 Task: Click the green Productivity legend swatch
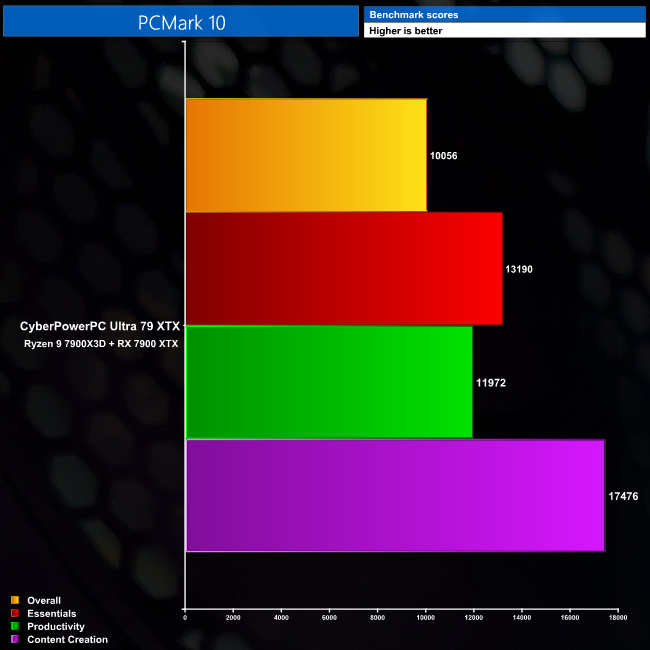click(x=15, y=626)
